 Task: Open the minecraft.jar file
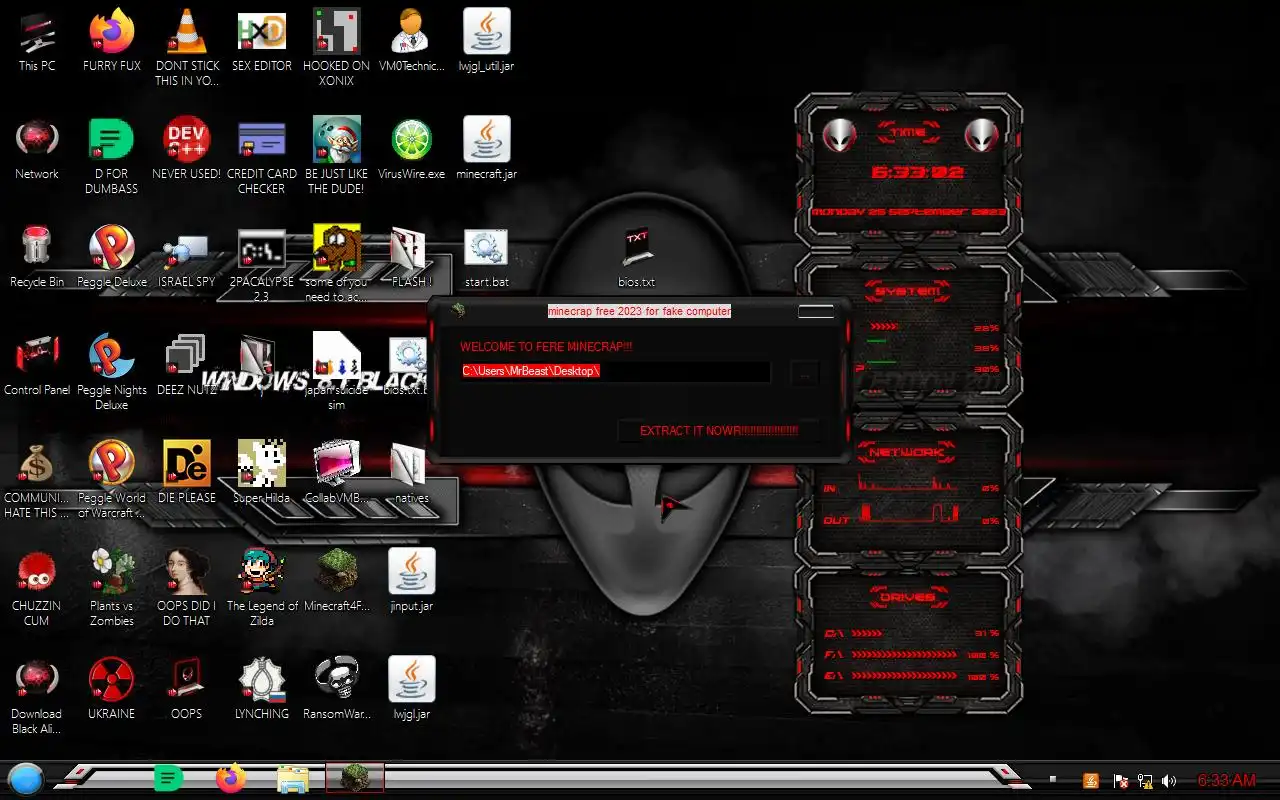486,148
